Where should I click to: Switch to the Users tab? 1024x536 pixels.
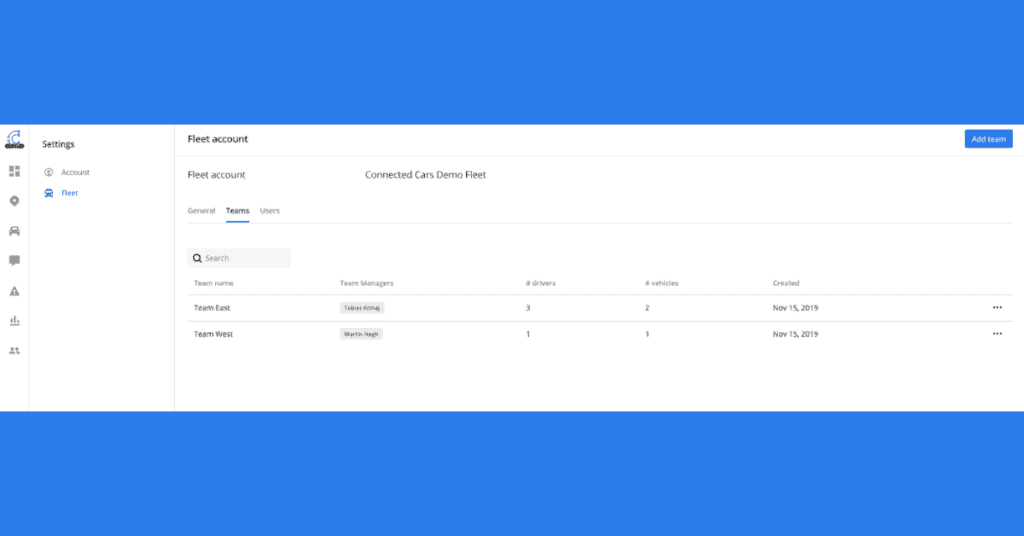point(270,211)
